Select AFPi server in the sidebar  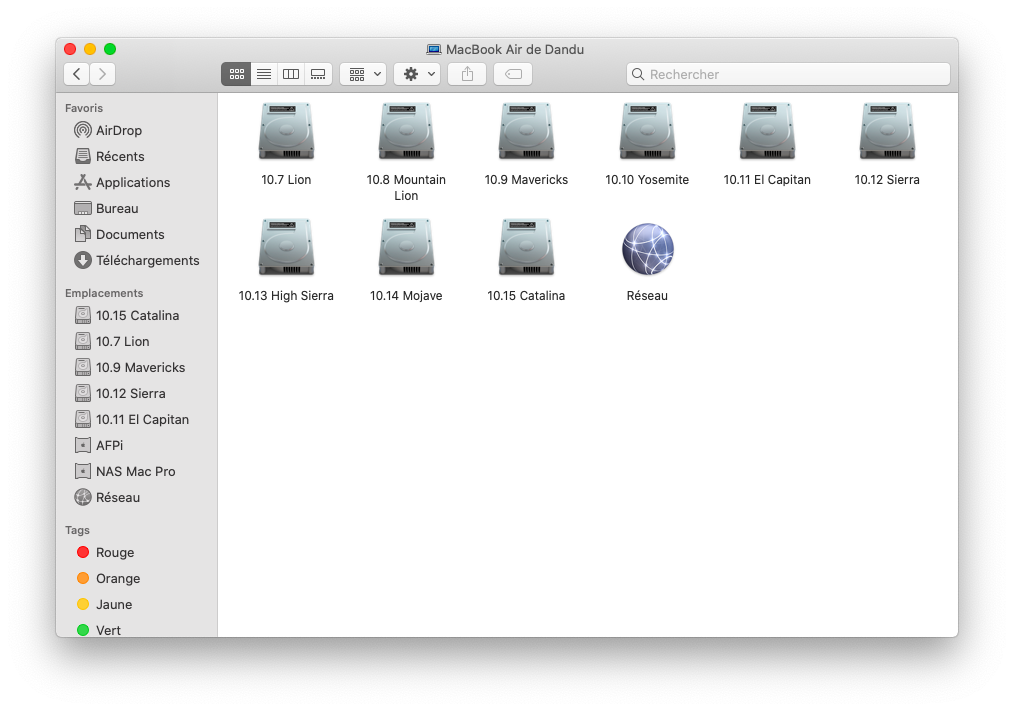click(98, 445)
